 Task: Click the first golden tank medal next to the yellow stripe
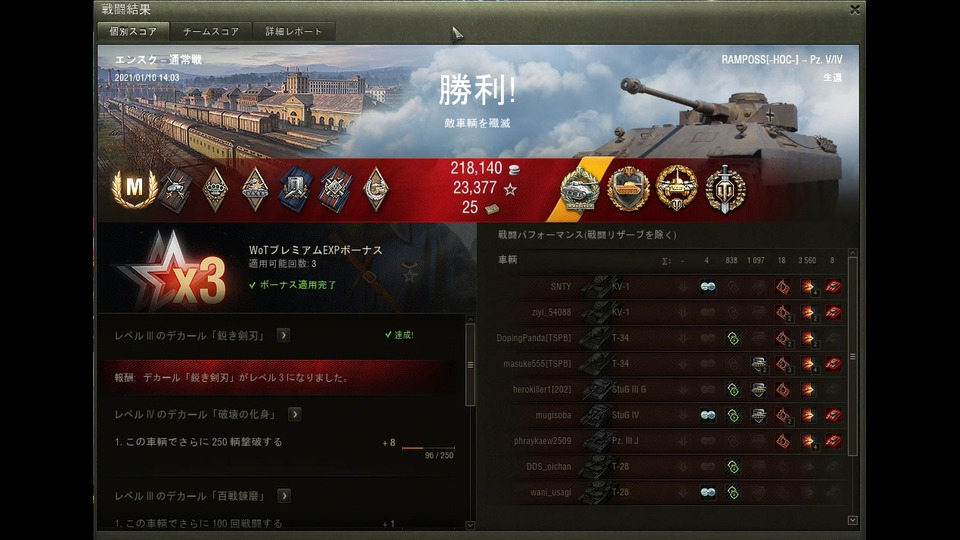(580, 189)
